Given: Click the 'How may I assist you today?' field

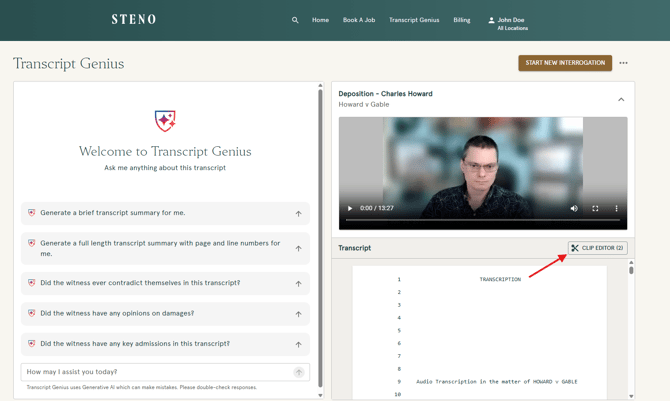Looking at the screenshot, I should pos(155,372).
